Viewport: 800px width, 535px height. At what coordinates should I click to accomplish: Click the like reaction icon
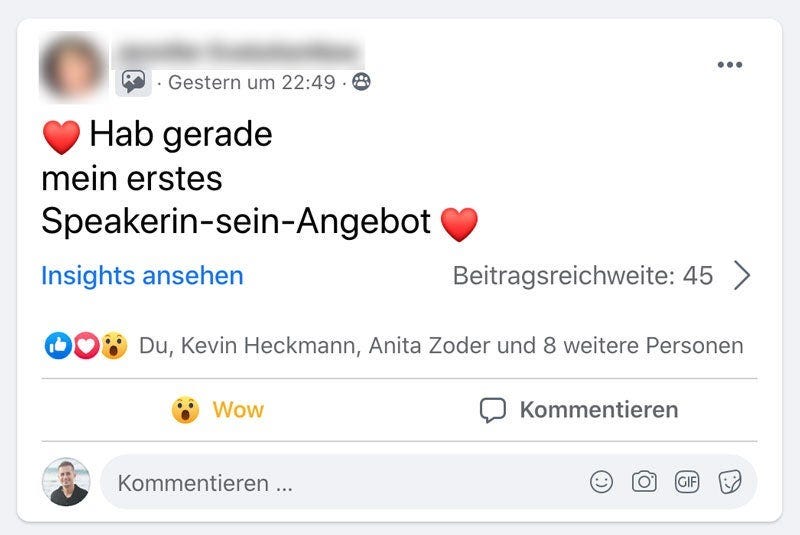pos(55,346)
